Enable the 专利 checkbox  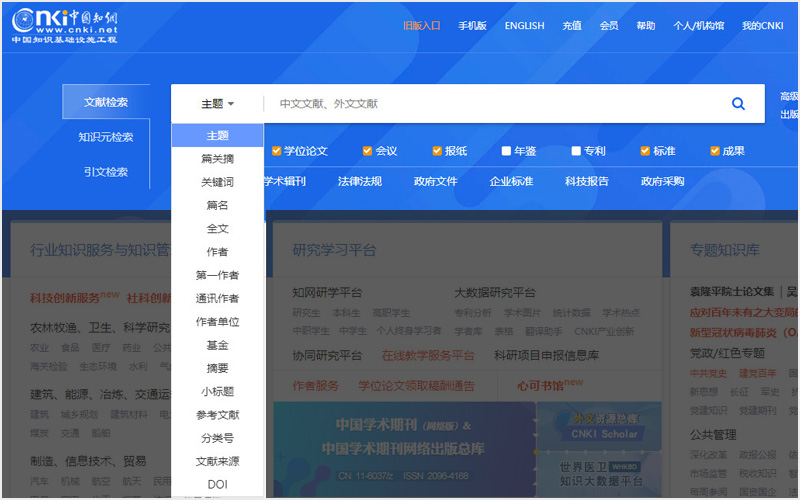coord(576,151)
